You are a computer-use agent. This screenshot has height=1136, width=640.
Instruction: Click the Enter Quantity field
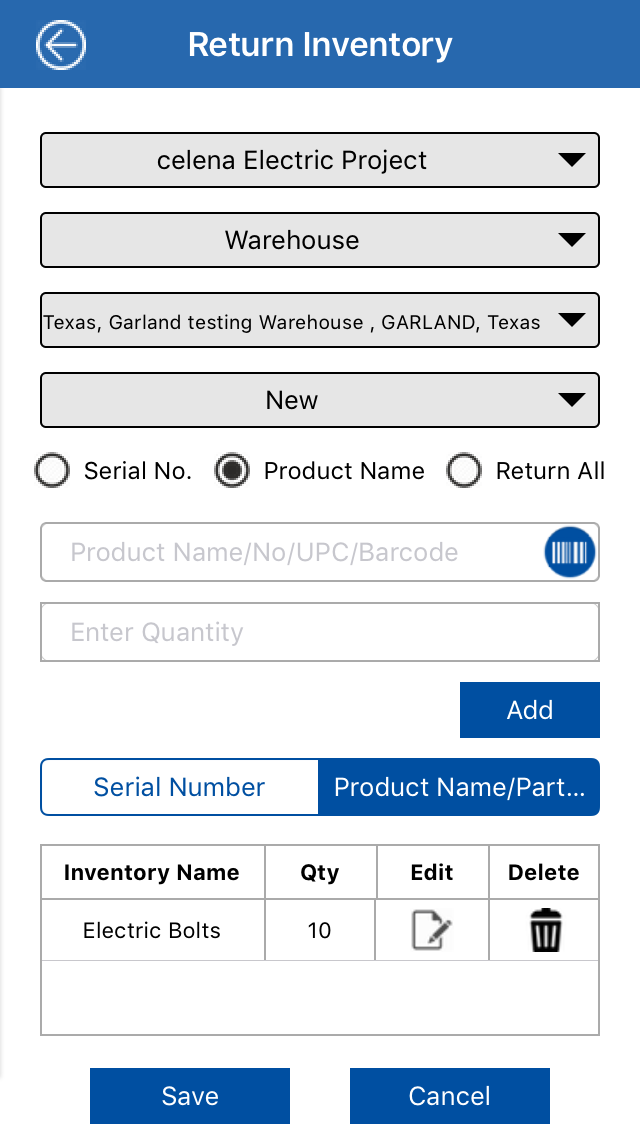[320, 632]
